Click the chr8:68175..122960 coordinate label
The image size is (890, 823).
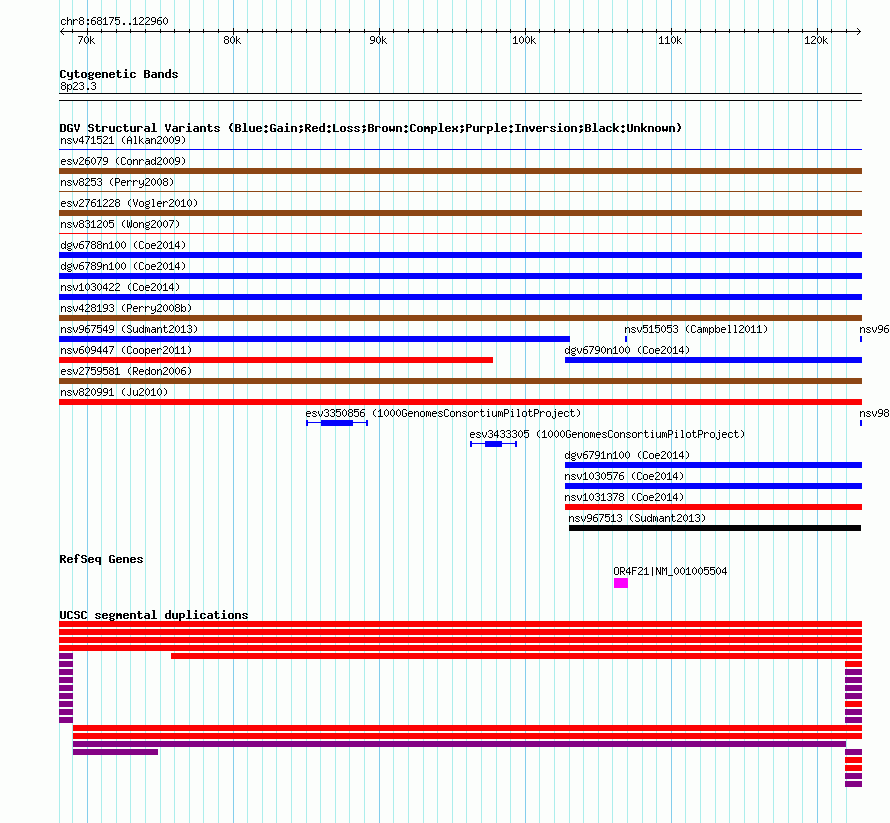pos(114,22)
